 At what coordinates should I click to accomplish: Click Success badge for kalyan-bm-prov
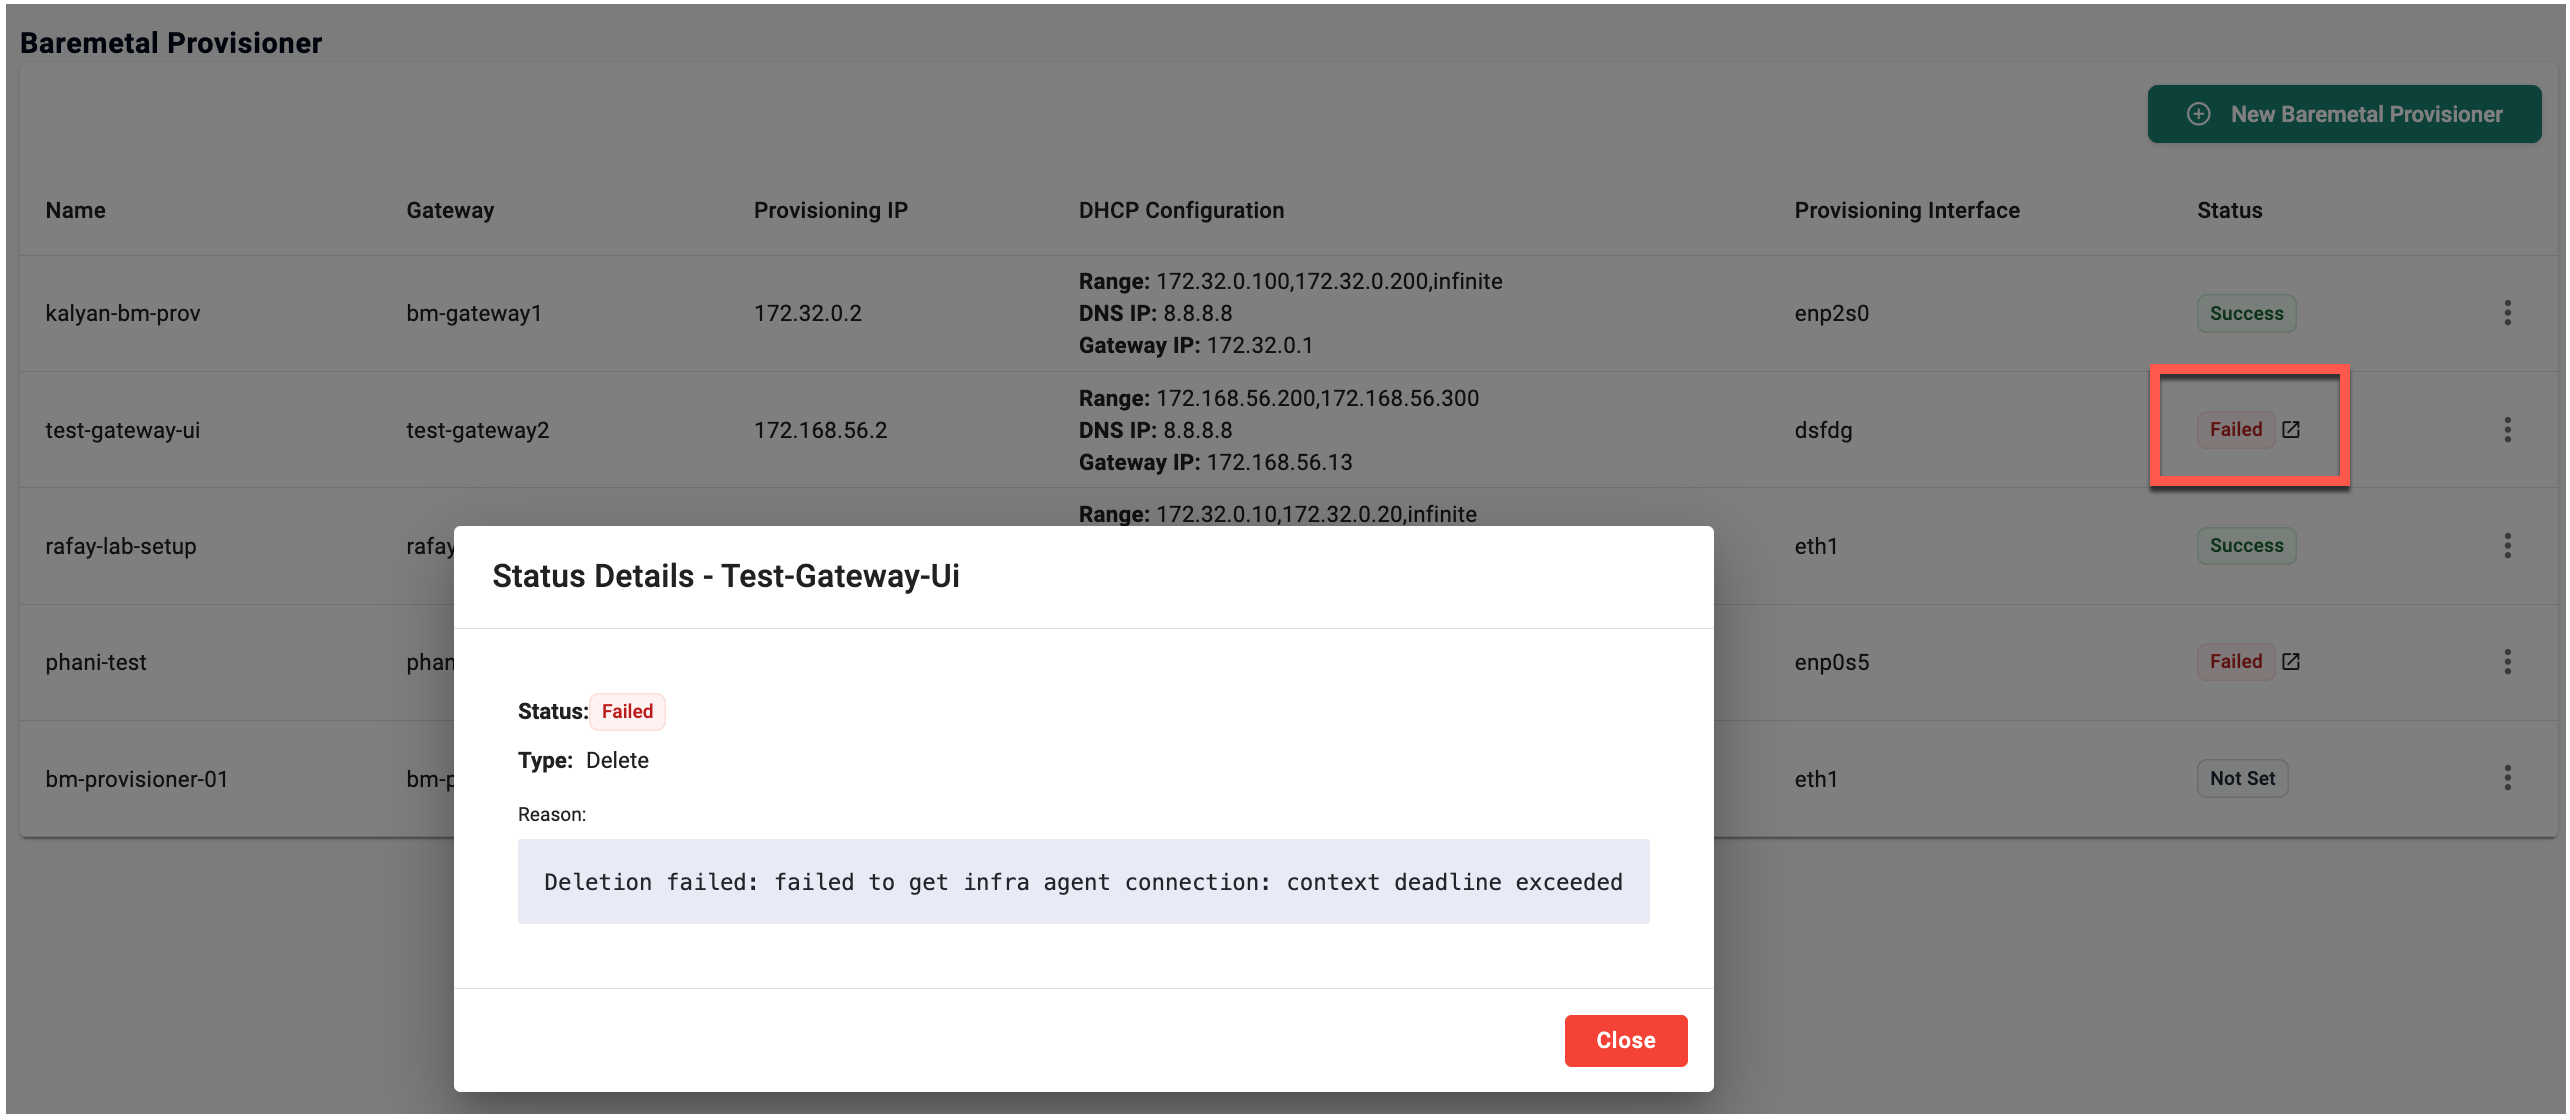[2246, 313]
